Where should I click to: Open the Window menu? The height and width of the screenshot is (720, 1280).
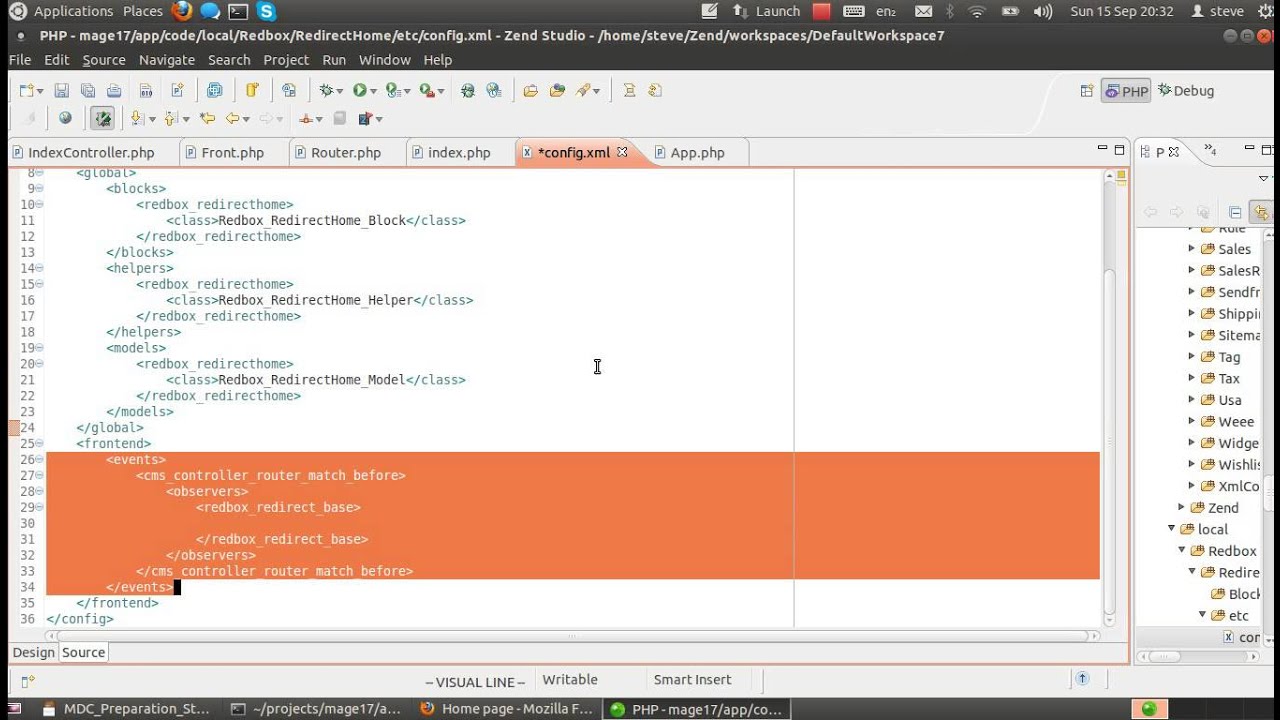[x=385, y=60]
